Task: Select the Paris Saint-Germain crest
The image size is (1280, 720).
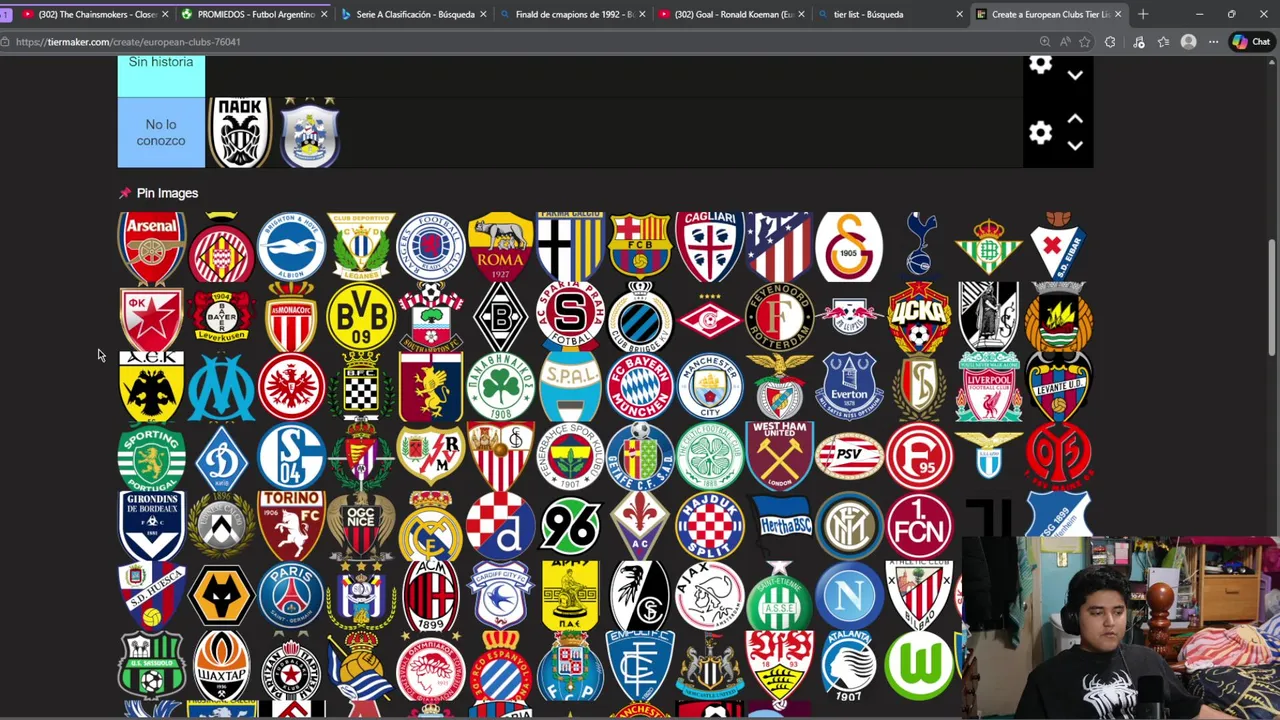Action: 291,597
